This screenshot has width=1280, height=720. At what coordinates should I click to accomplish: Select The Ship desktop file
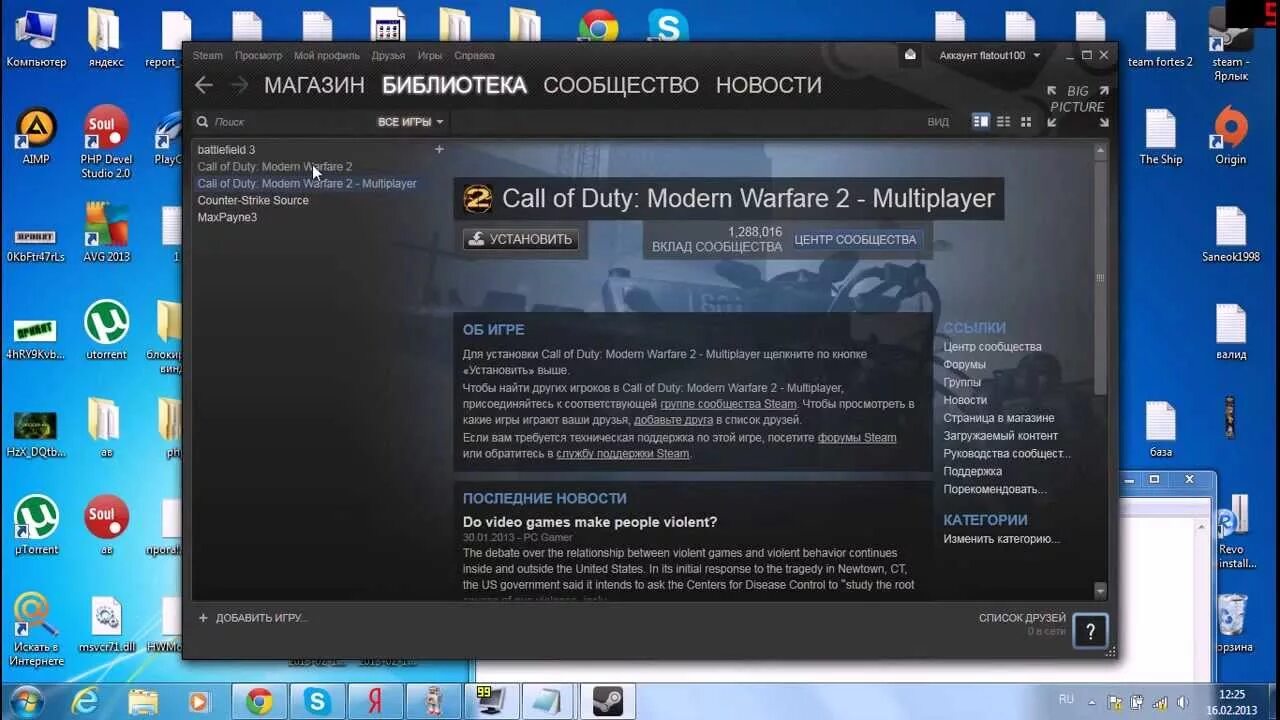(x=1161, y=136)
